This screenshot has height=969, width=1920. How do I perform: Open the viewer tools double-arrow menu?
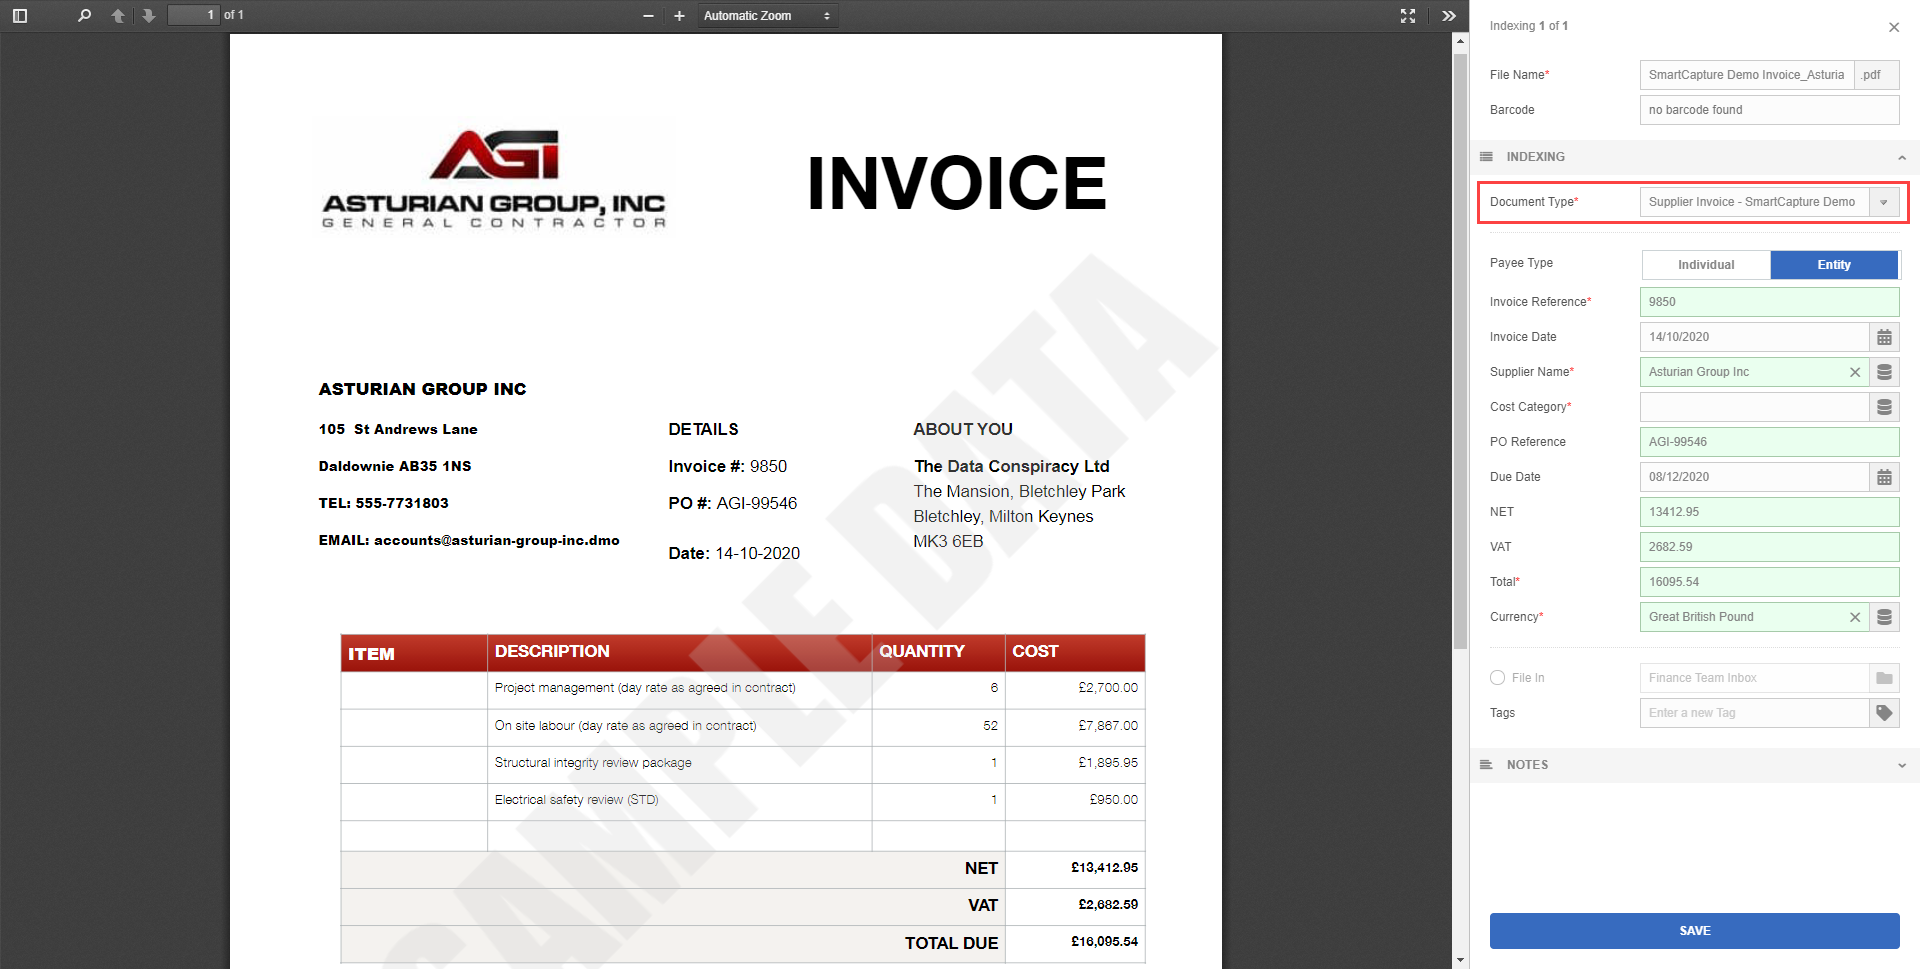click(x=1448, y=15)
